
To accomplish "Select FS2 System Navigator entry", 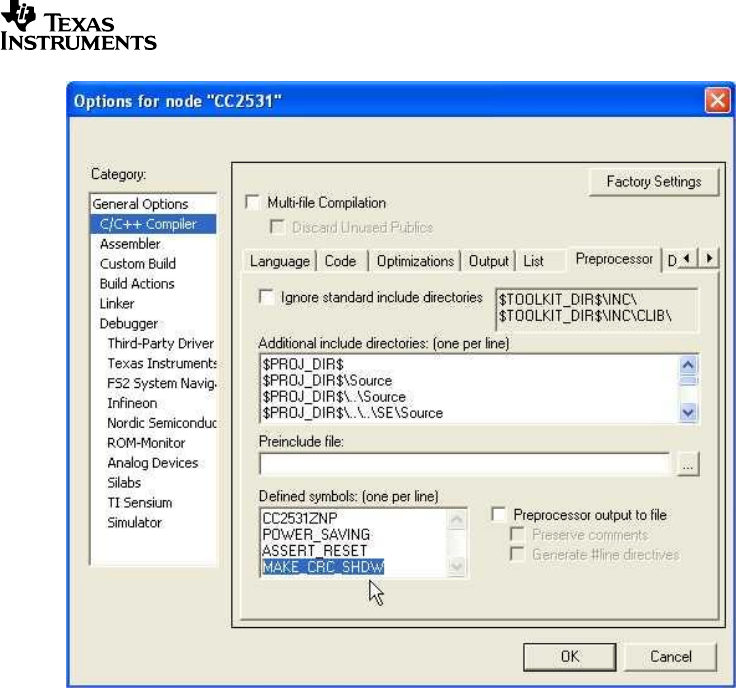I will (162, 383).
